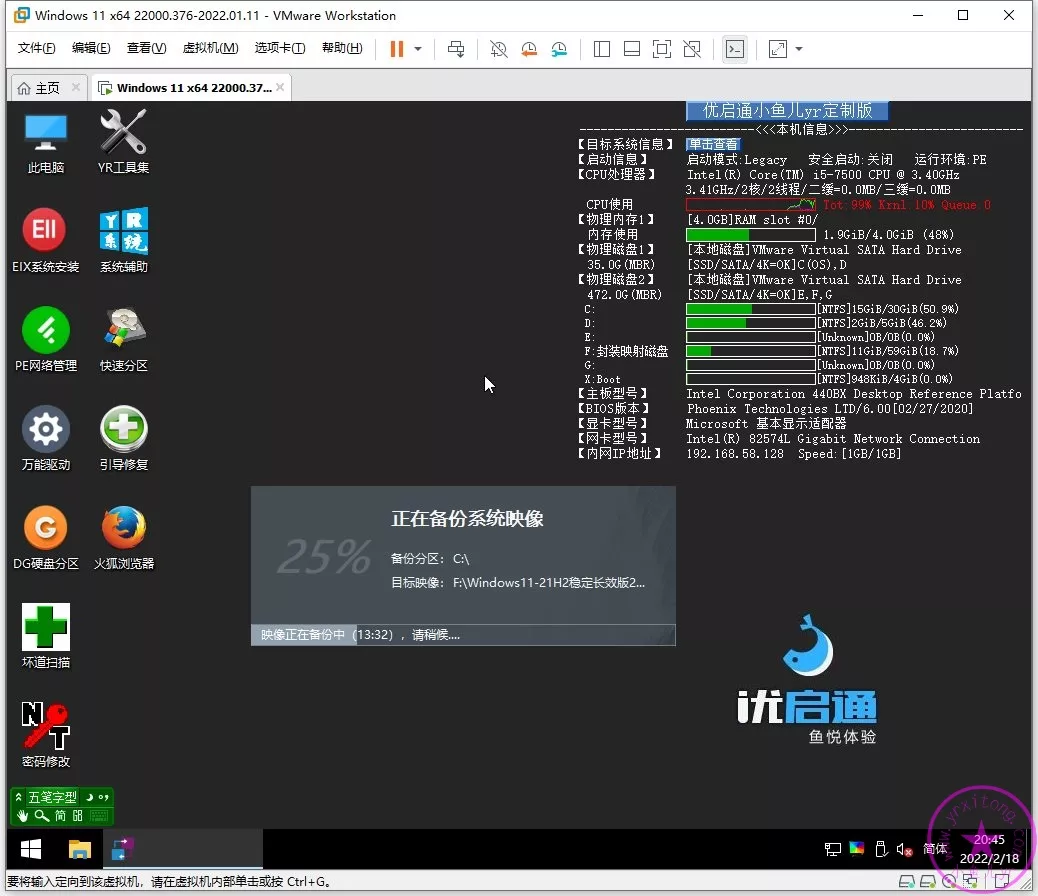Click the Windows Start button in taskbar
This screenshot has height=896, width=1038.
click(31, 849)
